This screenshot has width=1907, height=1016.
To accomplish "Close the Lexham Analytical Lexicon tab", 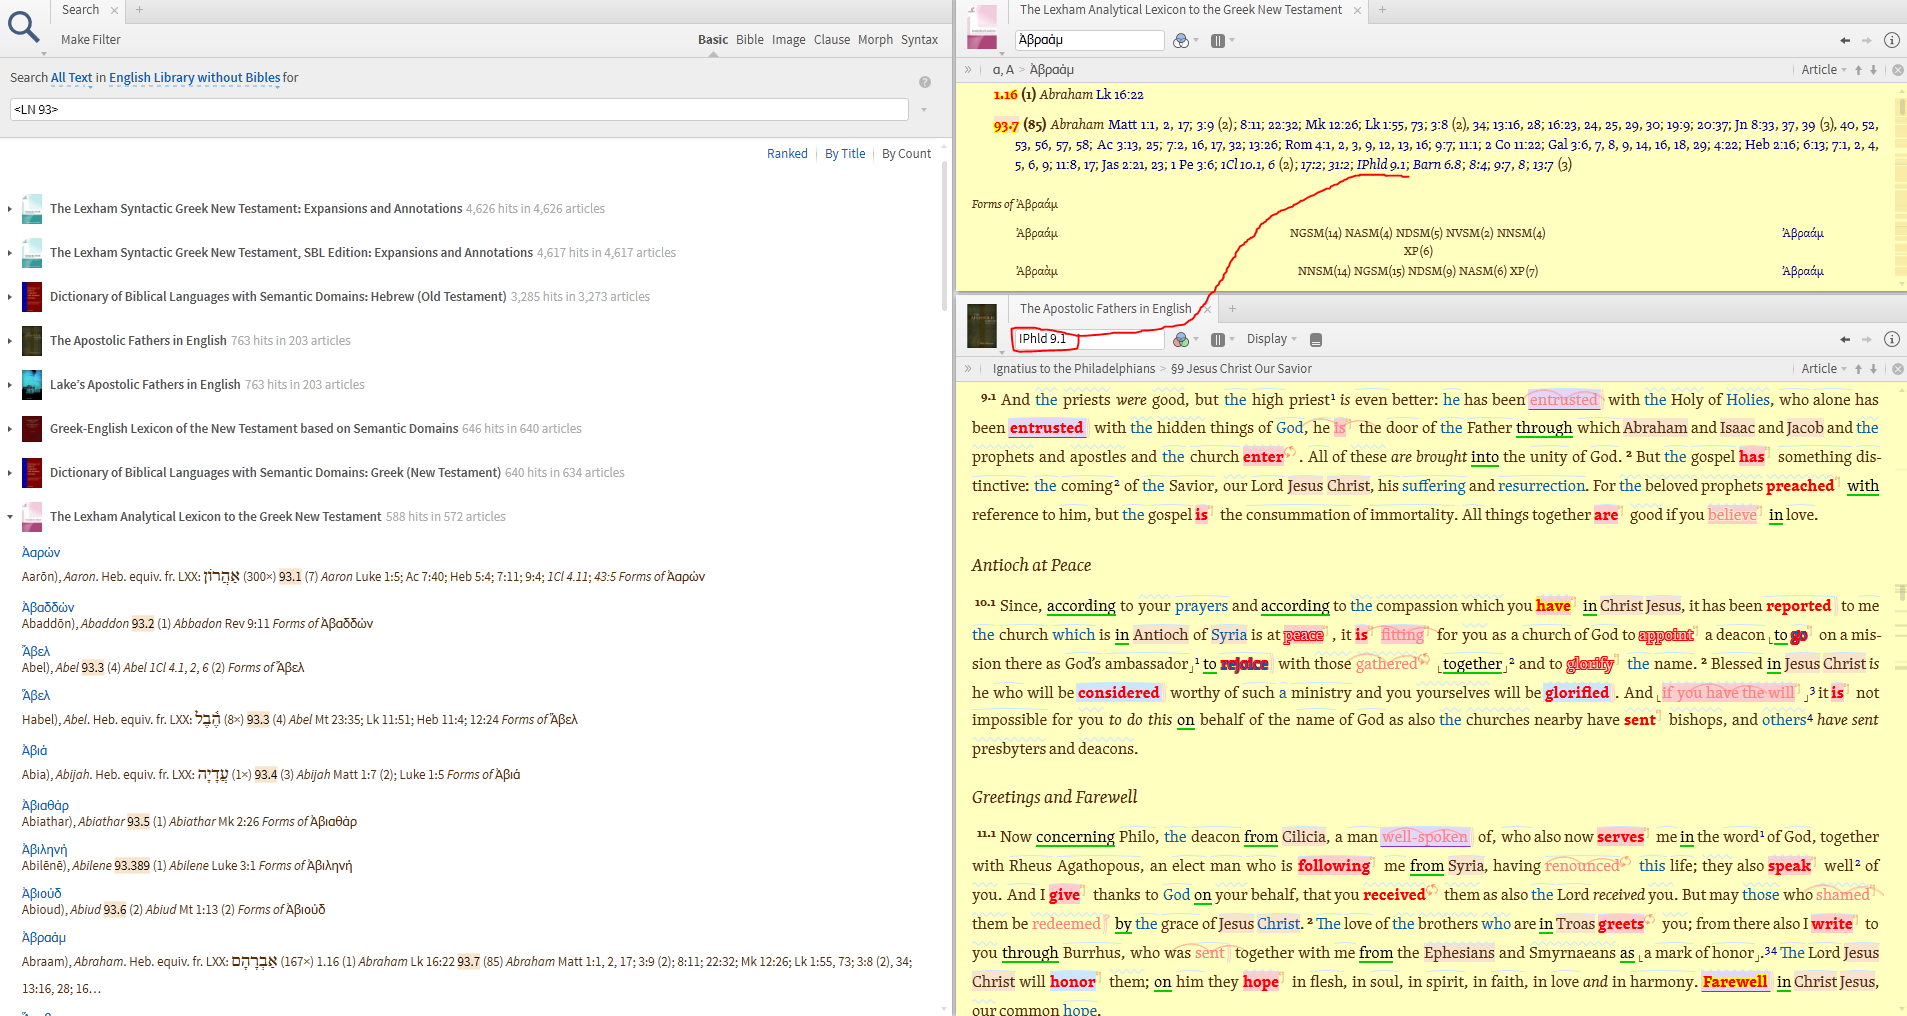I will tap(1357, 10).
